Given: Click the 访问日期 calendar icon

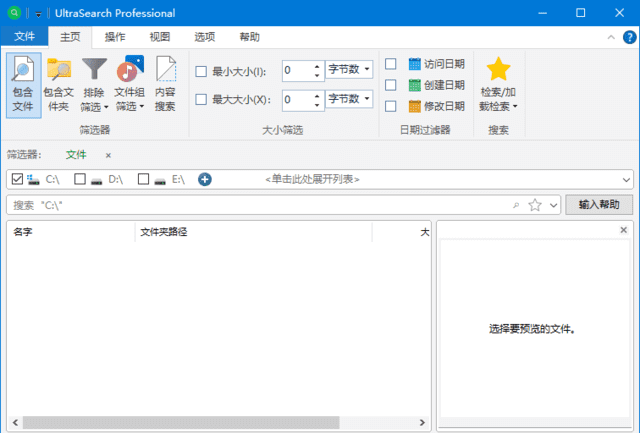Looking at the screenshot, I should pyautogui.click(x=414, y=64).
